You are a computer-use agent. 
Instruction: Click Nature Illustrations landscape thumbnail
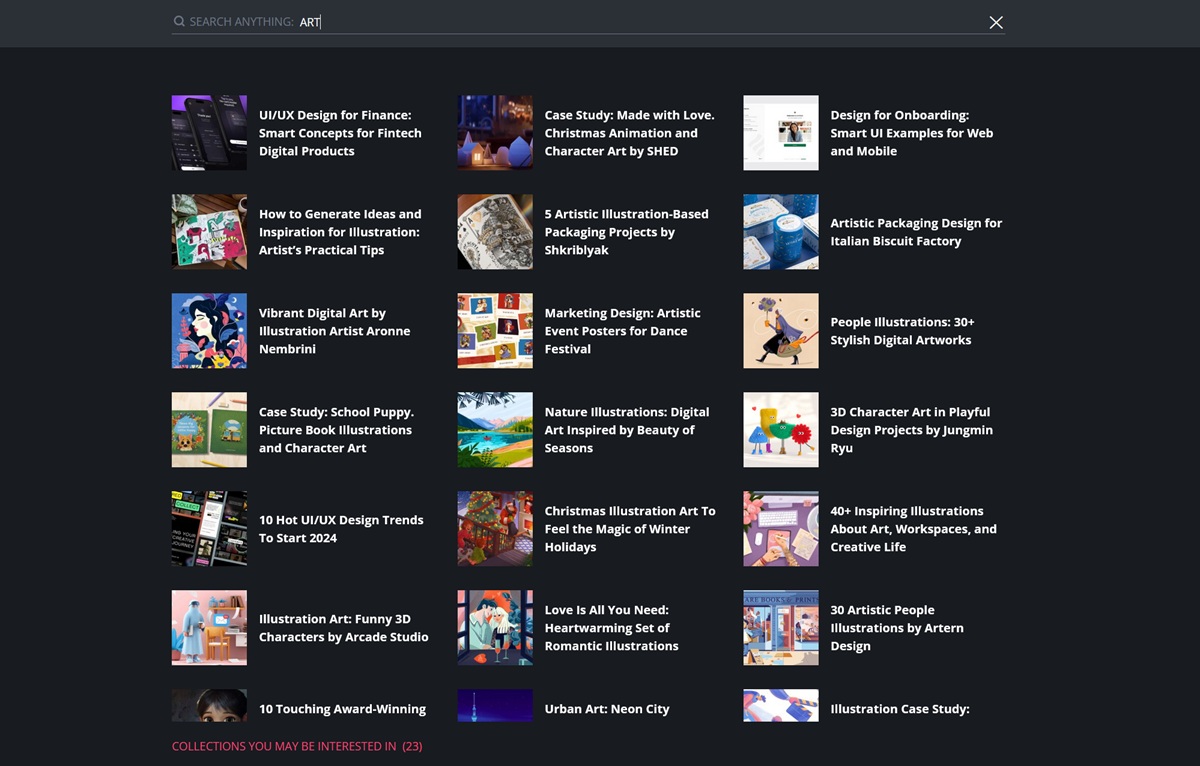[x=495, y=430]
